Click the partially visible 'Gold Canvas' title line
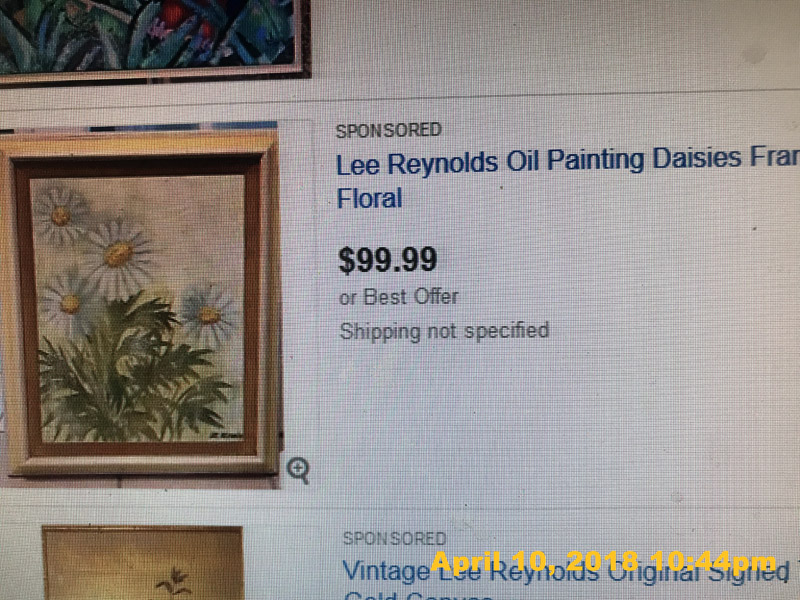 418,596
